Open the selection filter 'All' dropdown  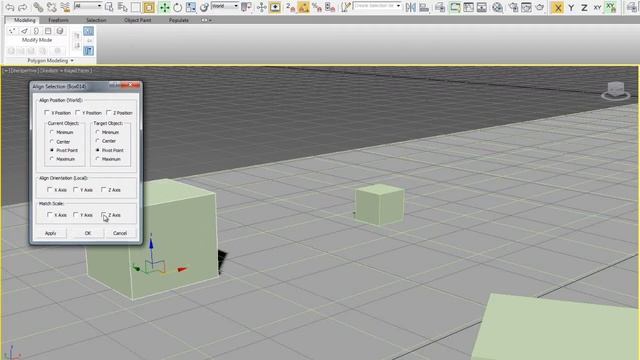tap(88, 6)
